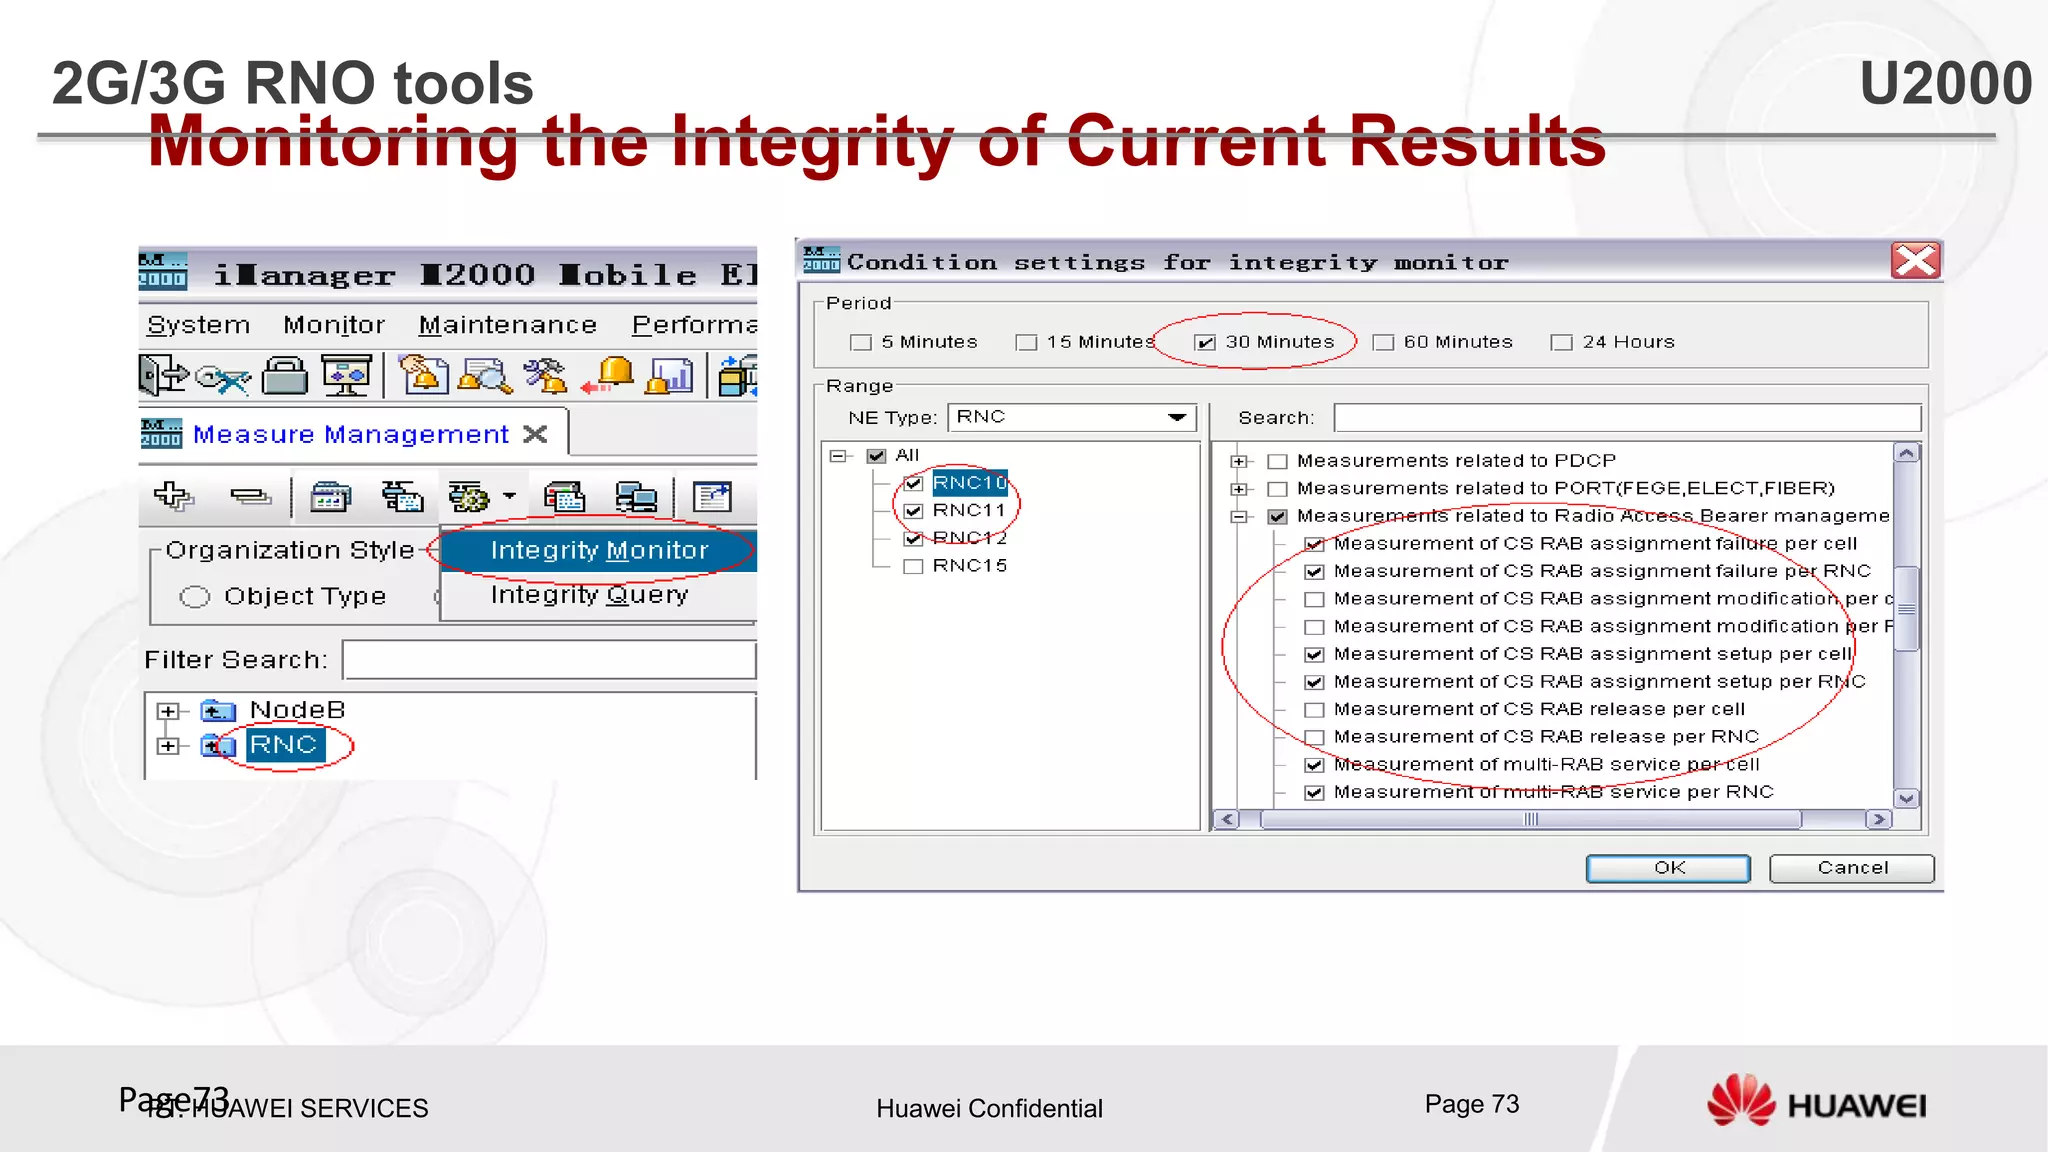The height and width of the screenshot is (1152, 2048).
Task: Click the Condition settings dialog title icon
Action: point(821,260)
